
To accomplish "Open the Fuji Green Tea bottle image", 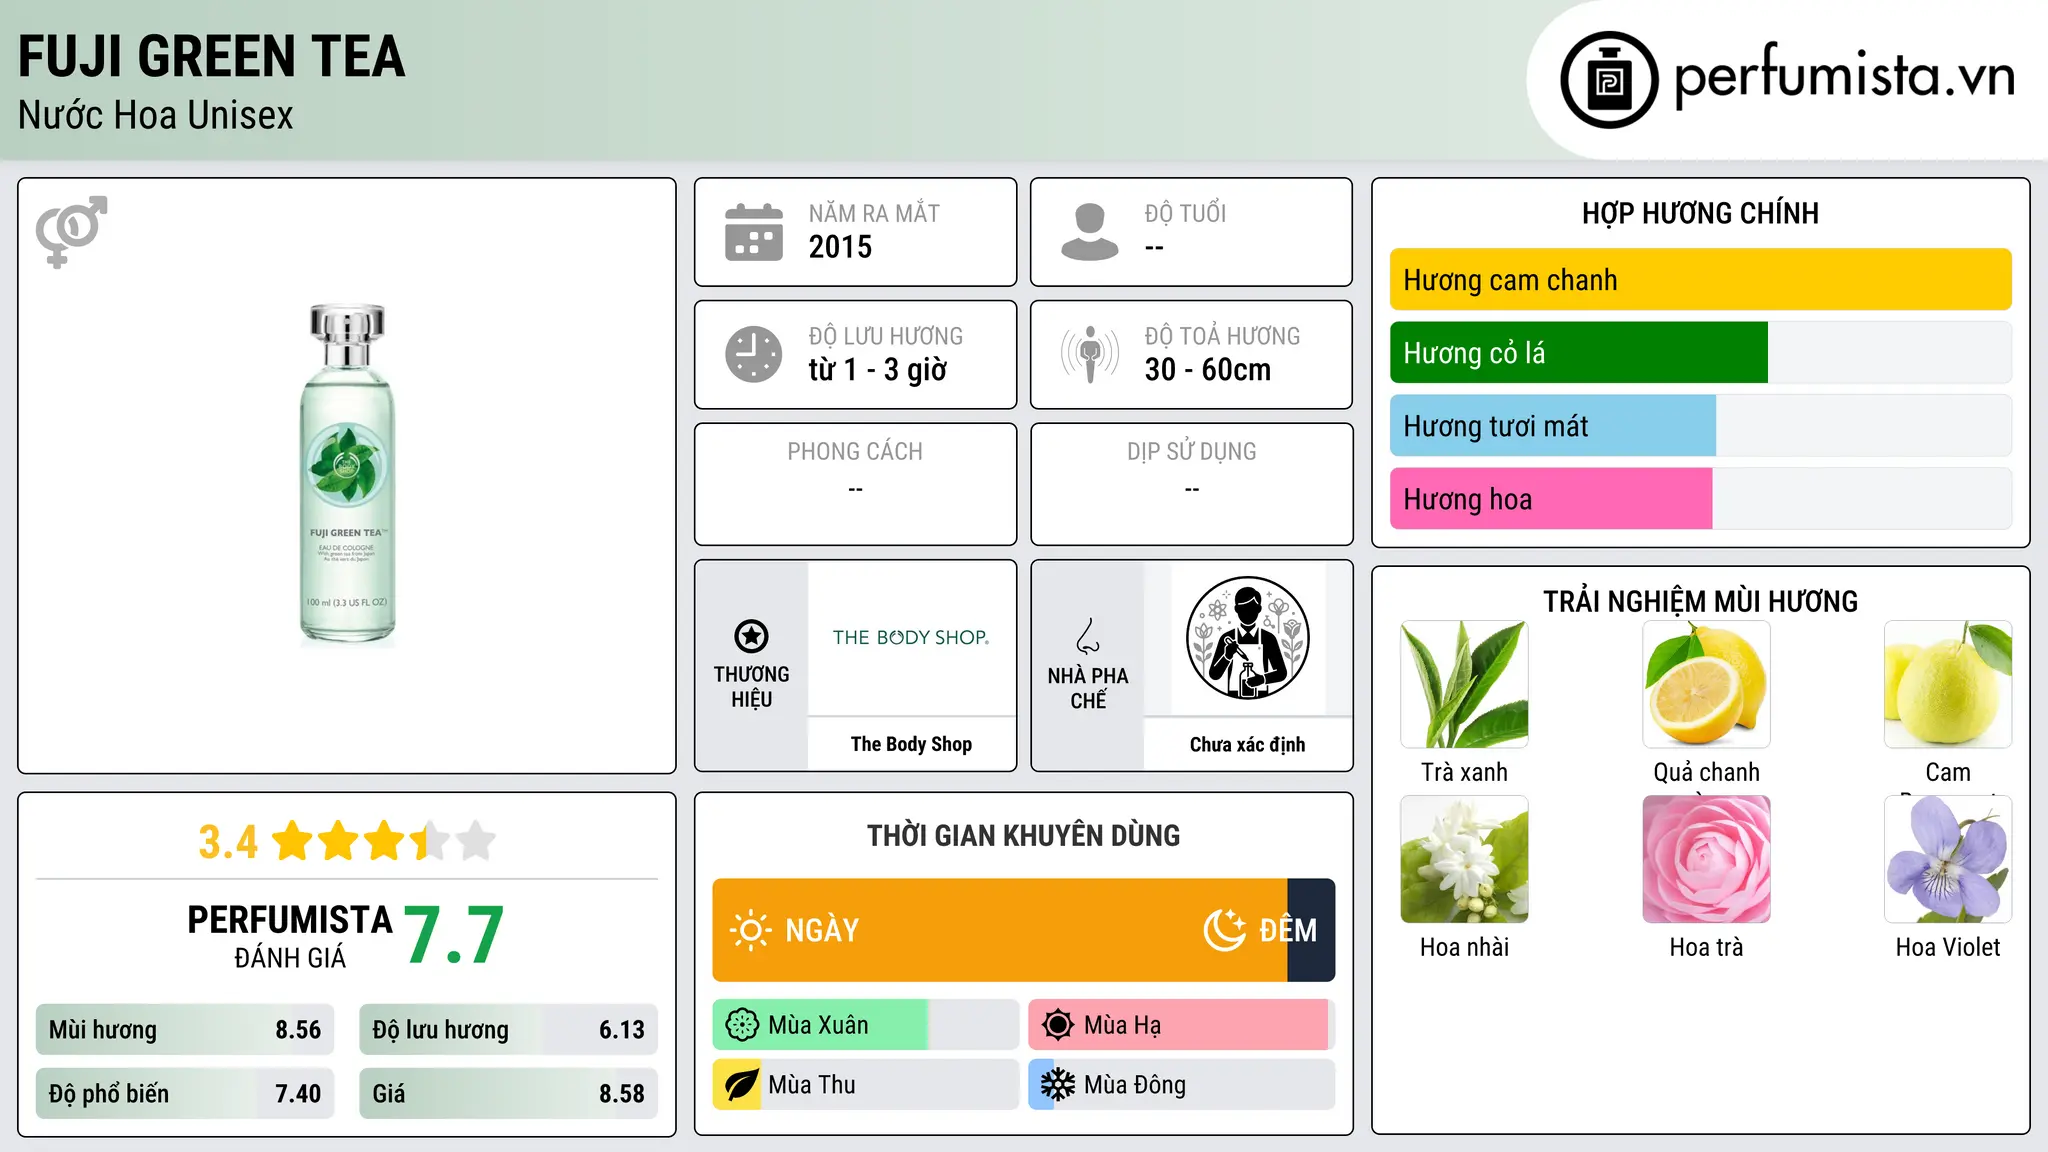I will [x=347, y=475].
